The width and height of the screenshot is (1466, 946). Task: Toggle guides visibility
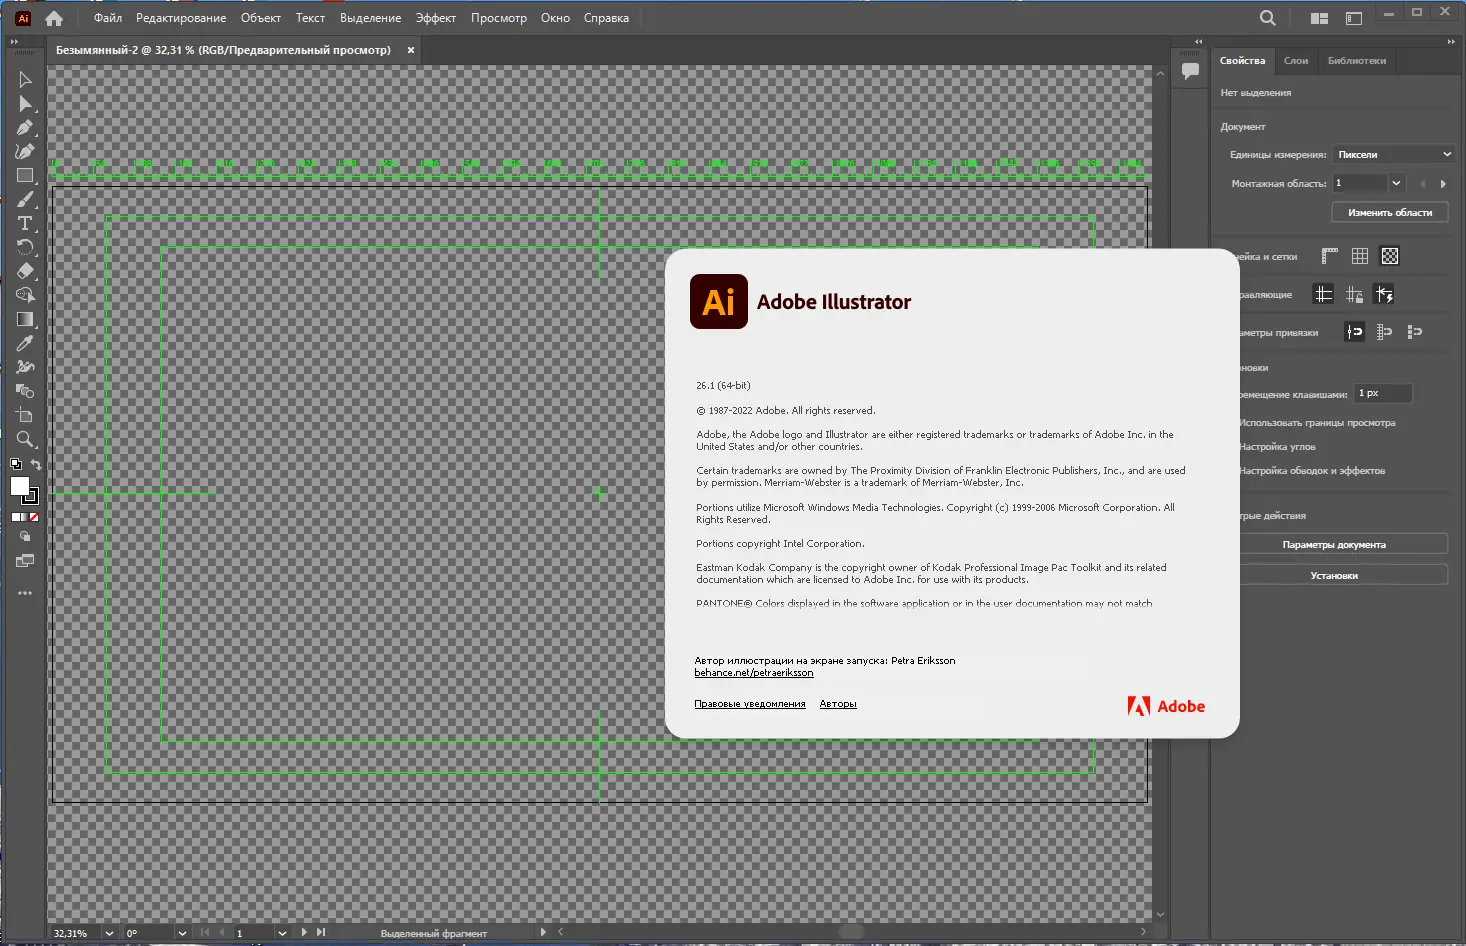tap(1324, 294)
